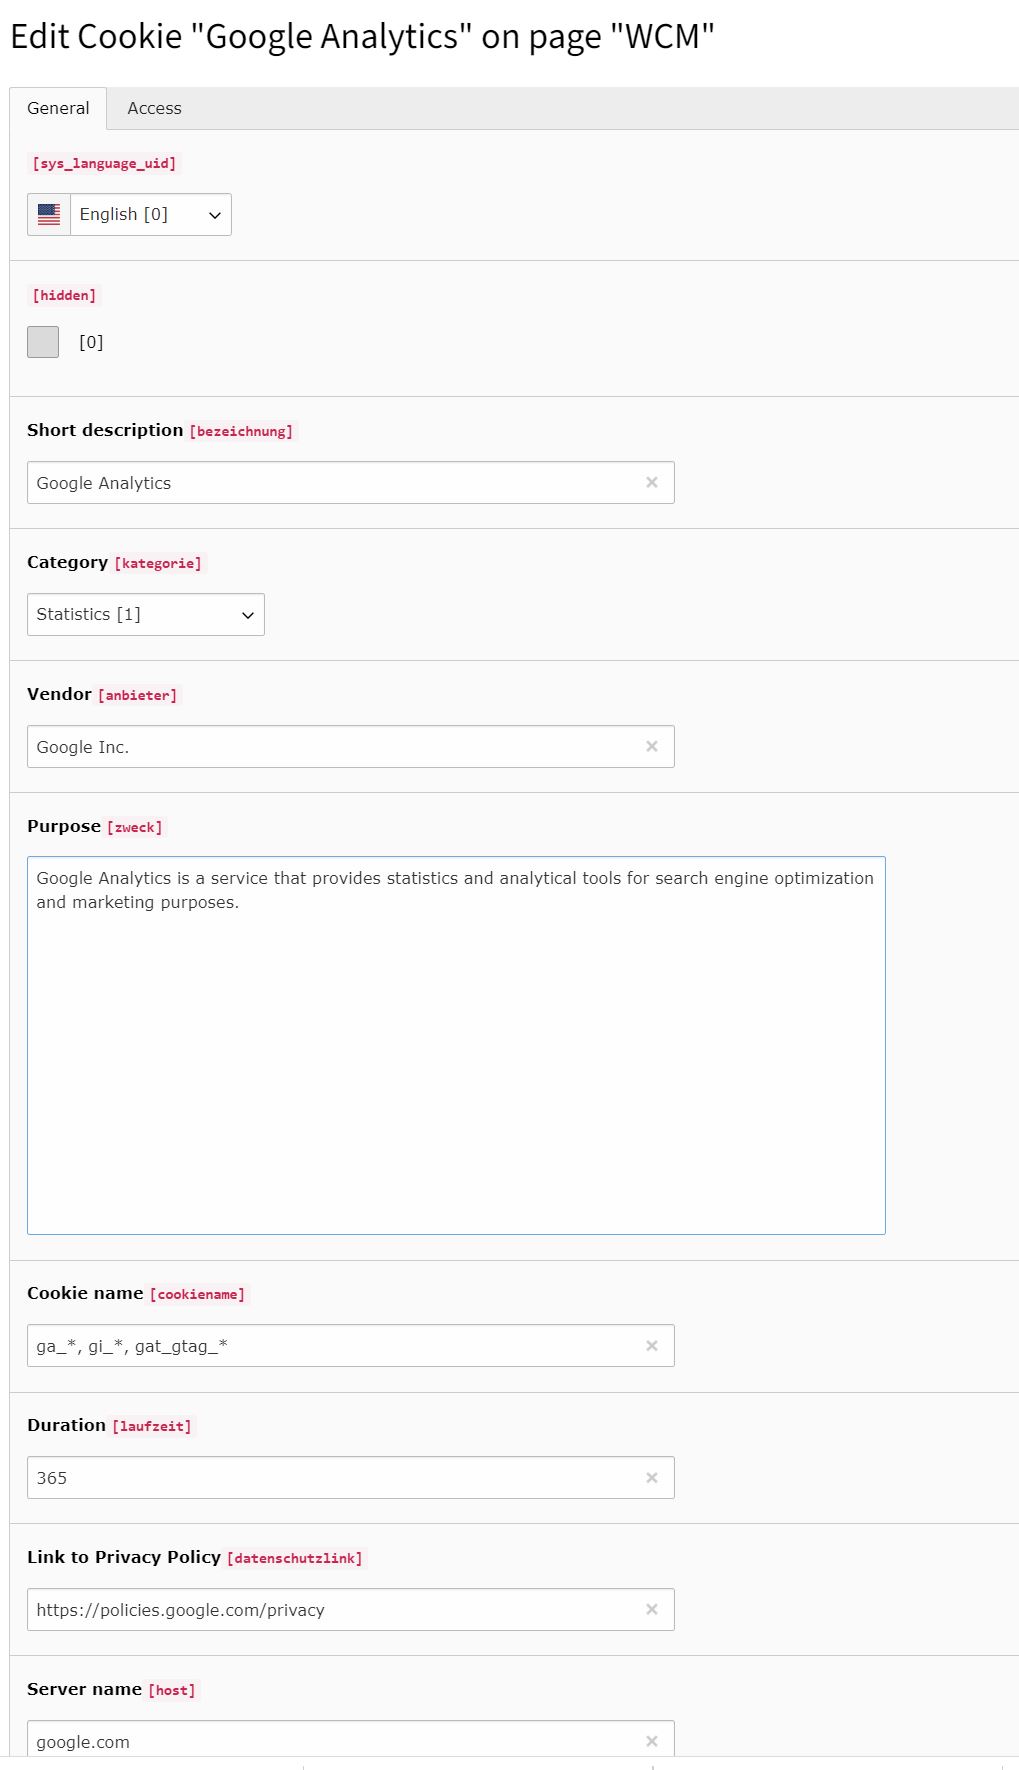Select the General tab
This screenshot has width=1019, height=1770.
tap(58, 108)
